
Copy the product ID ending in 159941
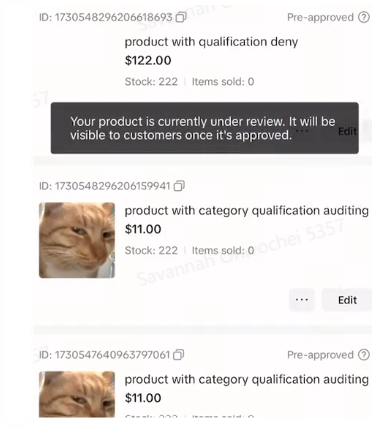tap(179, 186)
